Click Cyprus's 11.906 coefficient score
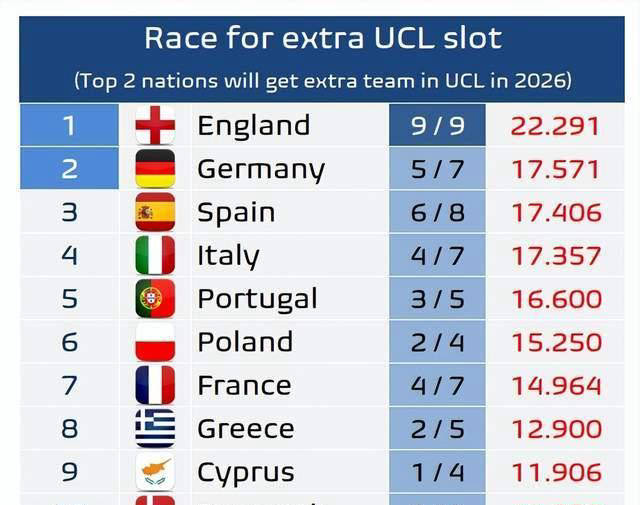 point(556,472)
